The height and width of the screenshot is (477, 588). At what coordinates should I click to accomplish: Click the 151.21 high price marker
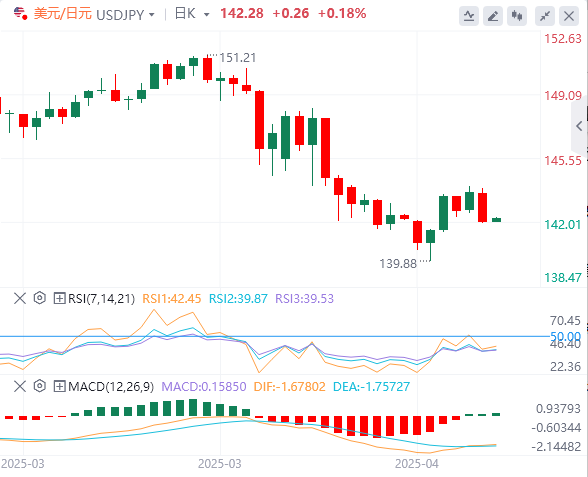[x=237, y=58]
